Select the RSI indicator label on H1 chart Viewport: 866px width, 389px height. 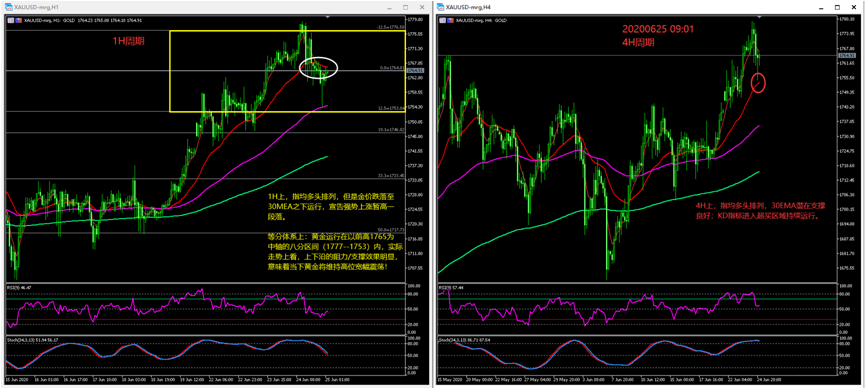18,288
